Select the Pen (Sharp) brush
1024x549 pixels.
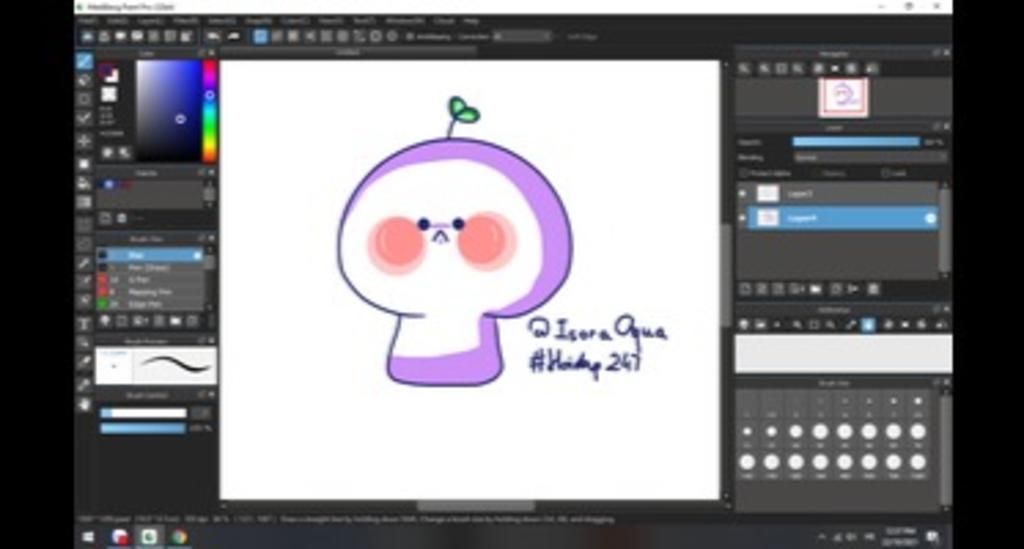150,268
